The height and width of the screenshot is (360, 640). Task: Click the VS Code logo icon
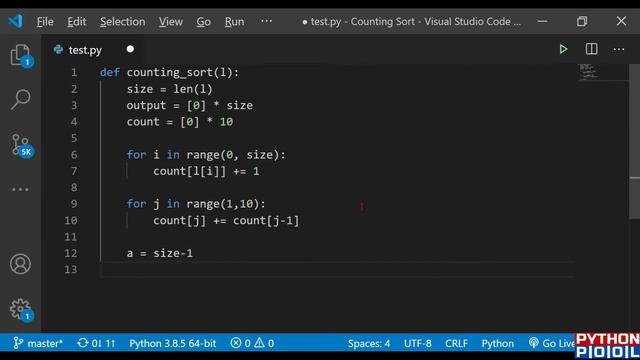[16, 21]
